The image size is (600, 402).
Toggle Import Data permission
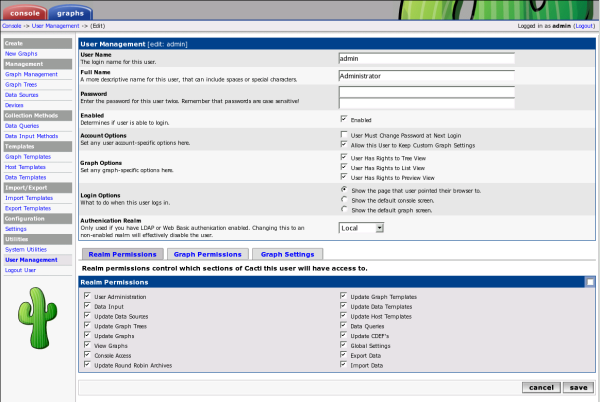tap(343, 365)
